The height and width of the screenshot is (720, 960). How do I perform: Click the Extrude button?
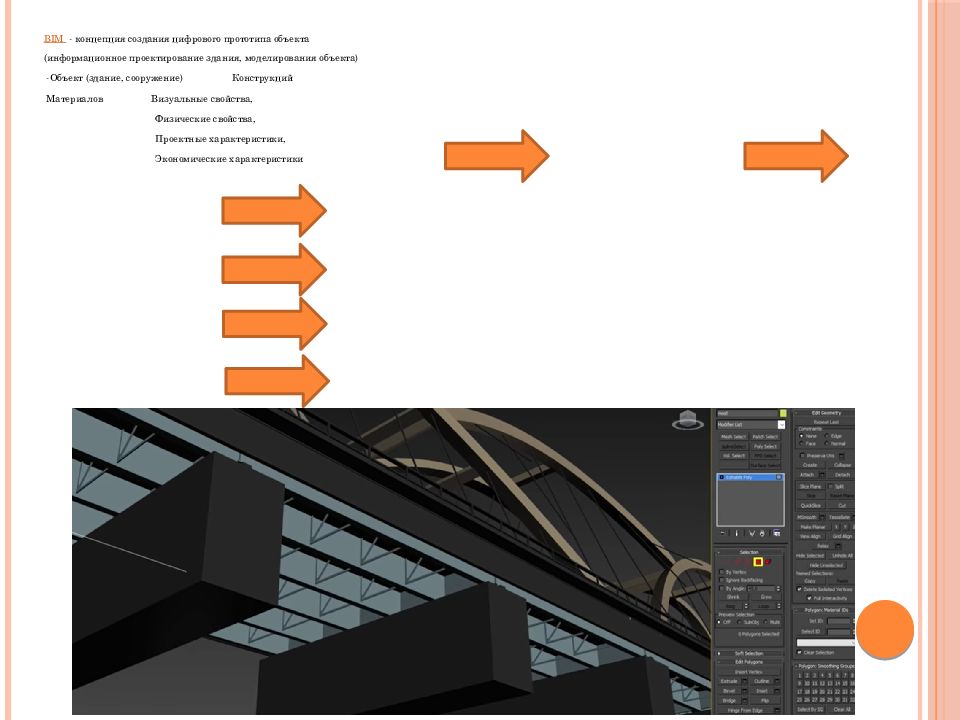(x=729, y=681)
